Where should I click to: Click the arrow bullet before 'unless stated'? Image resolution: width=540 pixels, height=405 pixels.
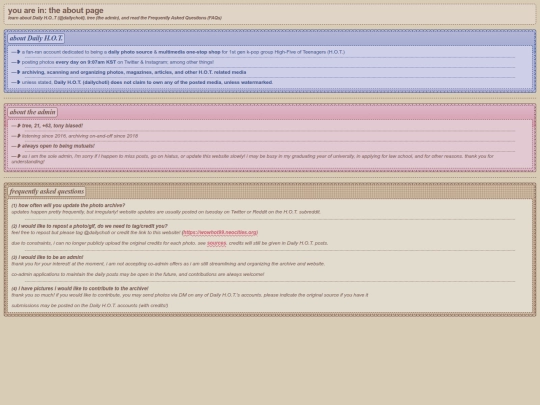16,82
